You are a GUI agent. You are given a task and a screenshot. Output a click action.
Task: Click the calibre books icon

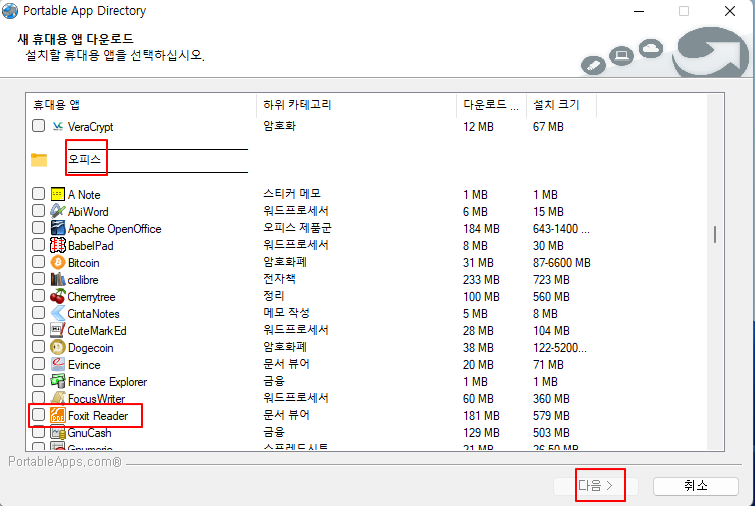58,279
